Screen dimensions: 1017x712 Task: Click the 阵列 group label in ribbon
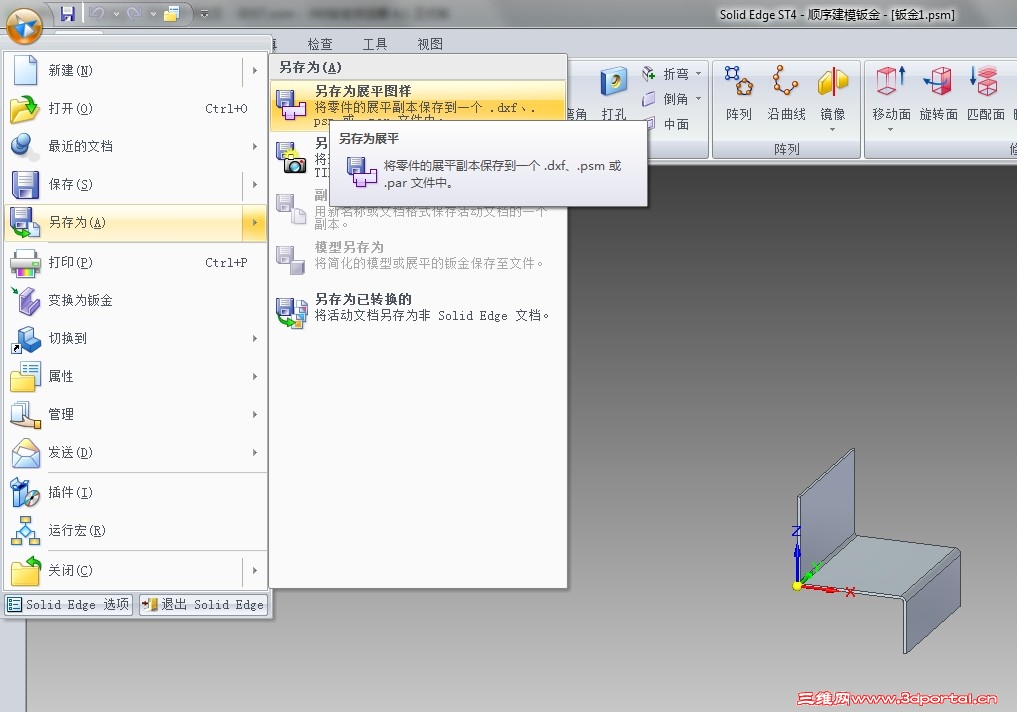(x=786, y=149)
